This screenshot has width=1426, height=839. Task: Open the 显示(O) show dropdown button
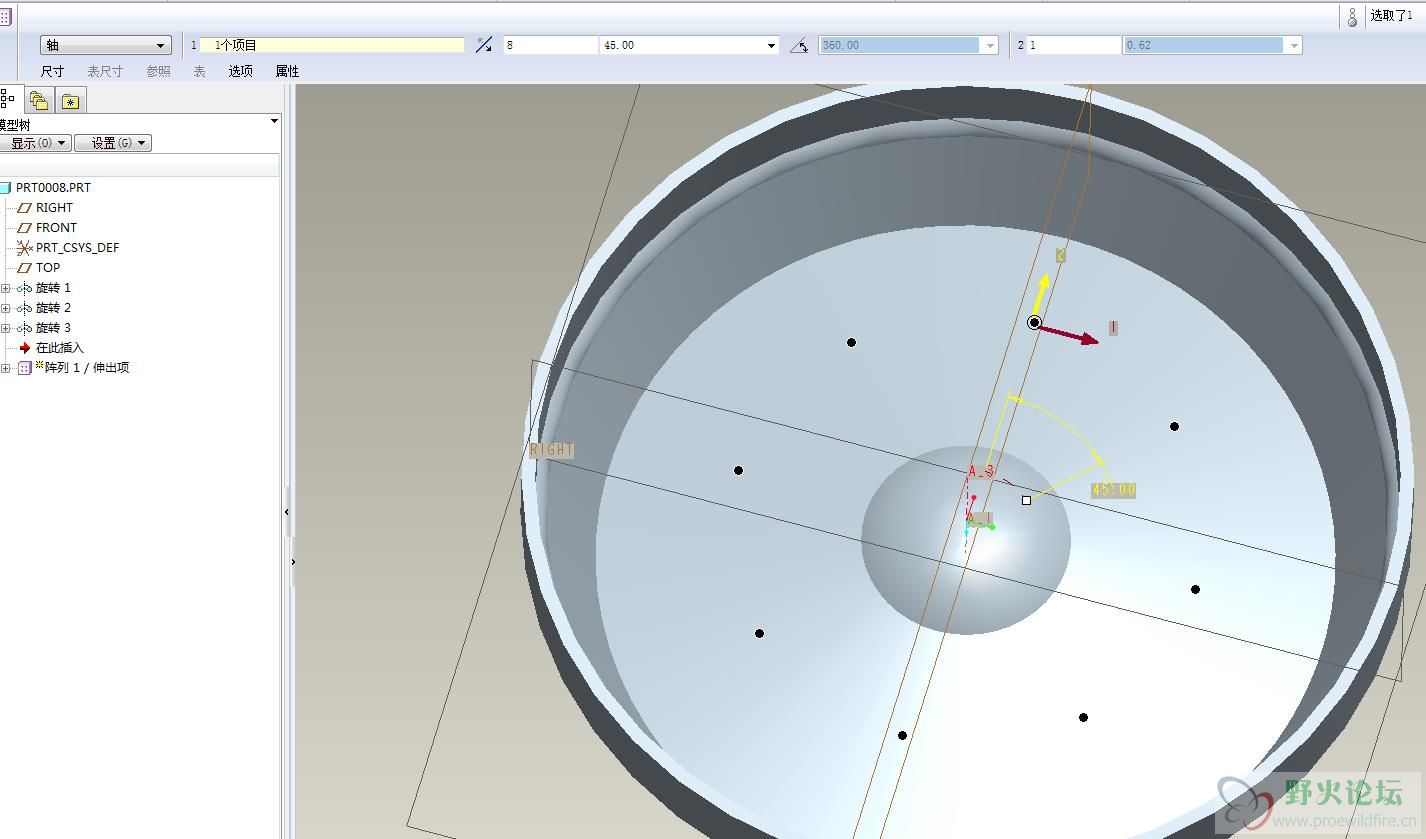(x=36, y=143)
